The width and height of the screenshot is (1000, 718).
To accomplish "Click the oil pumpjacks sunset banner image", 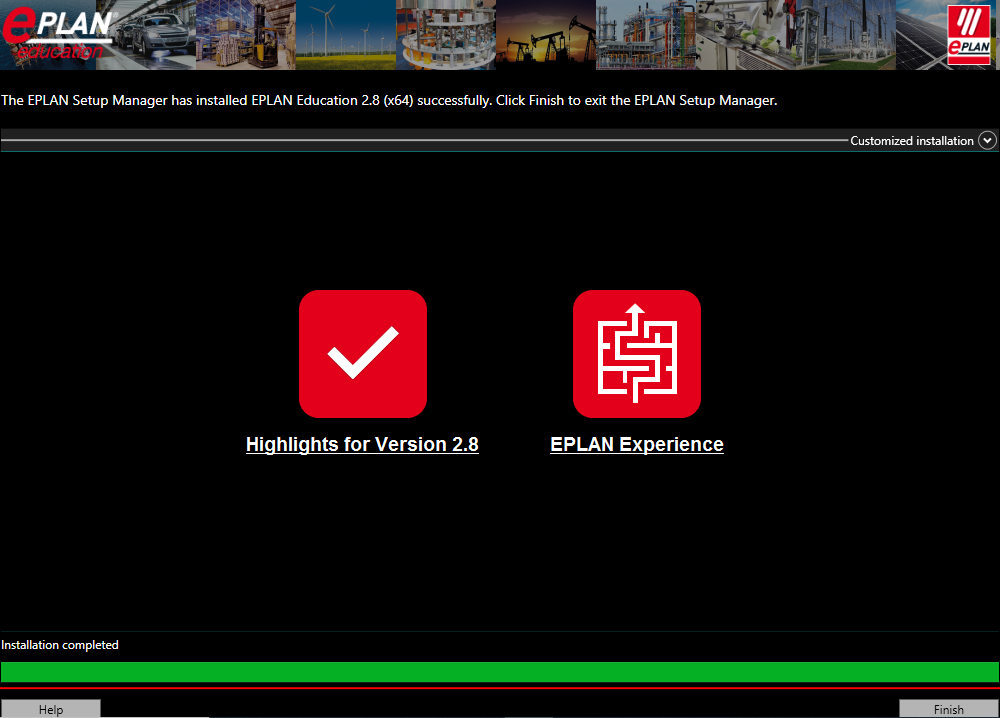I will pyautogui.click(x=546, y=34).
